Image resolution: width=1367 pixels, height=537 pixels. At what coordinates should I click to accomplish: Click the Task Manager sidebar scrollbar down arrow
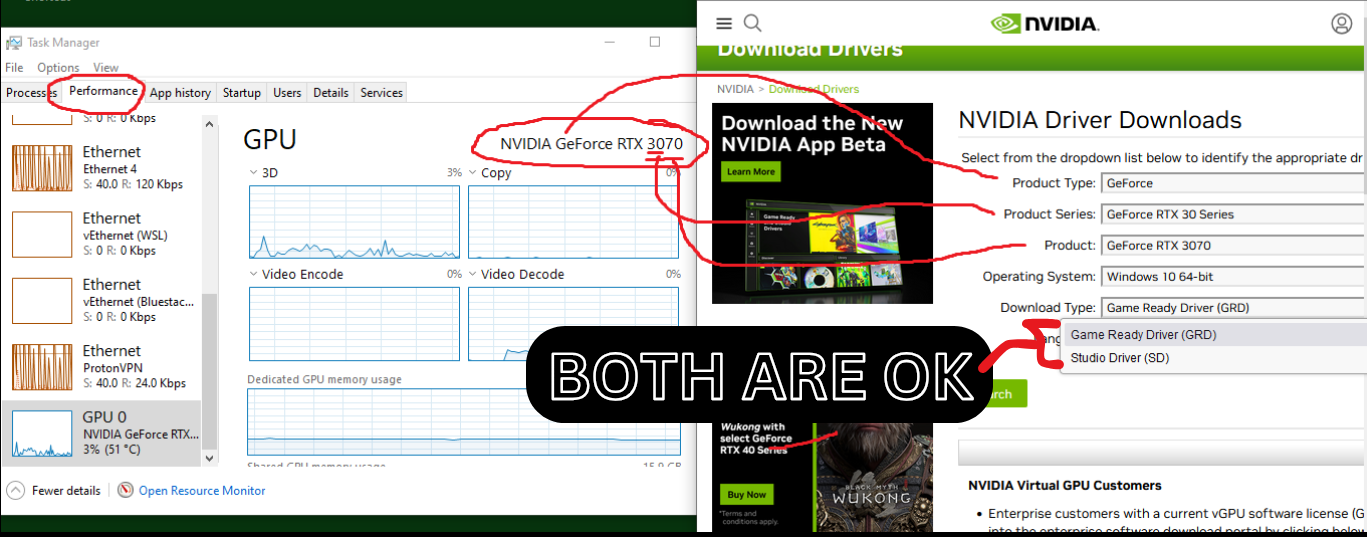(209, 458)
